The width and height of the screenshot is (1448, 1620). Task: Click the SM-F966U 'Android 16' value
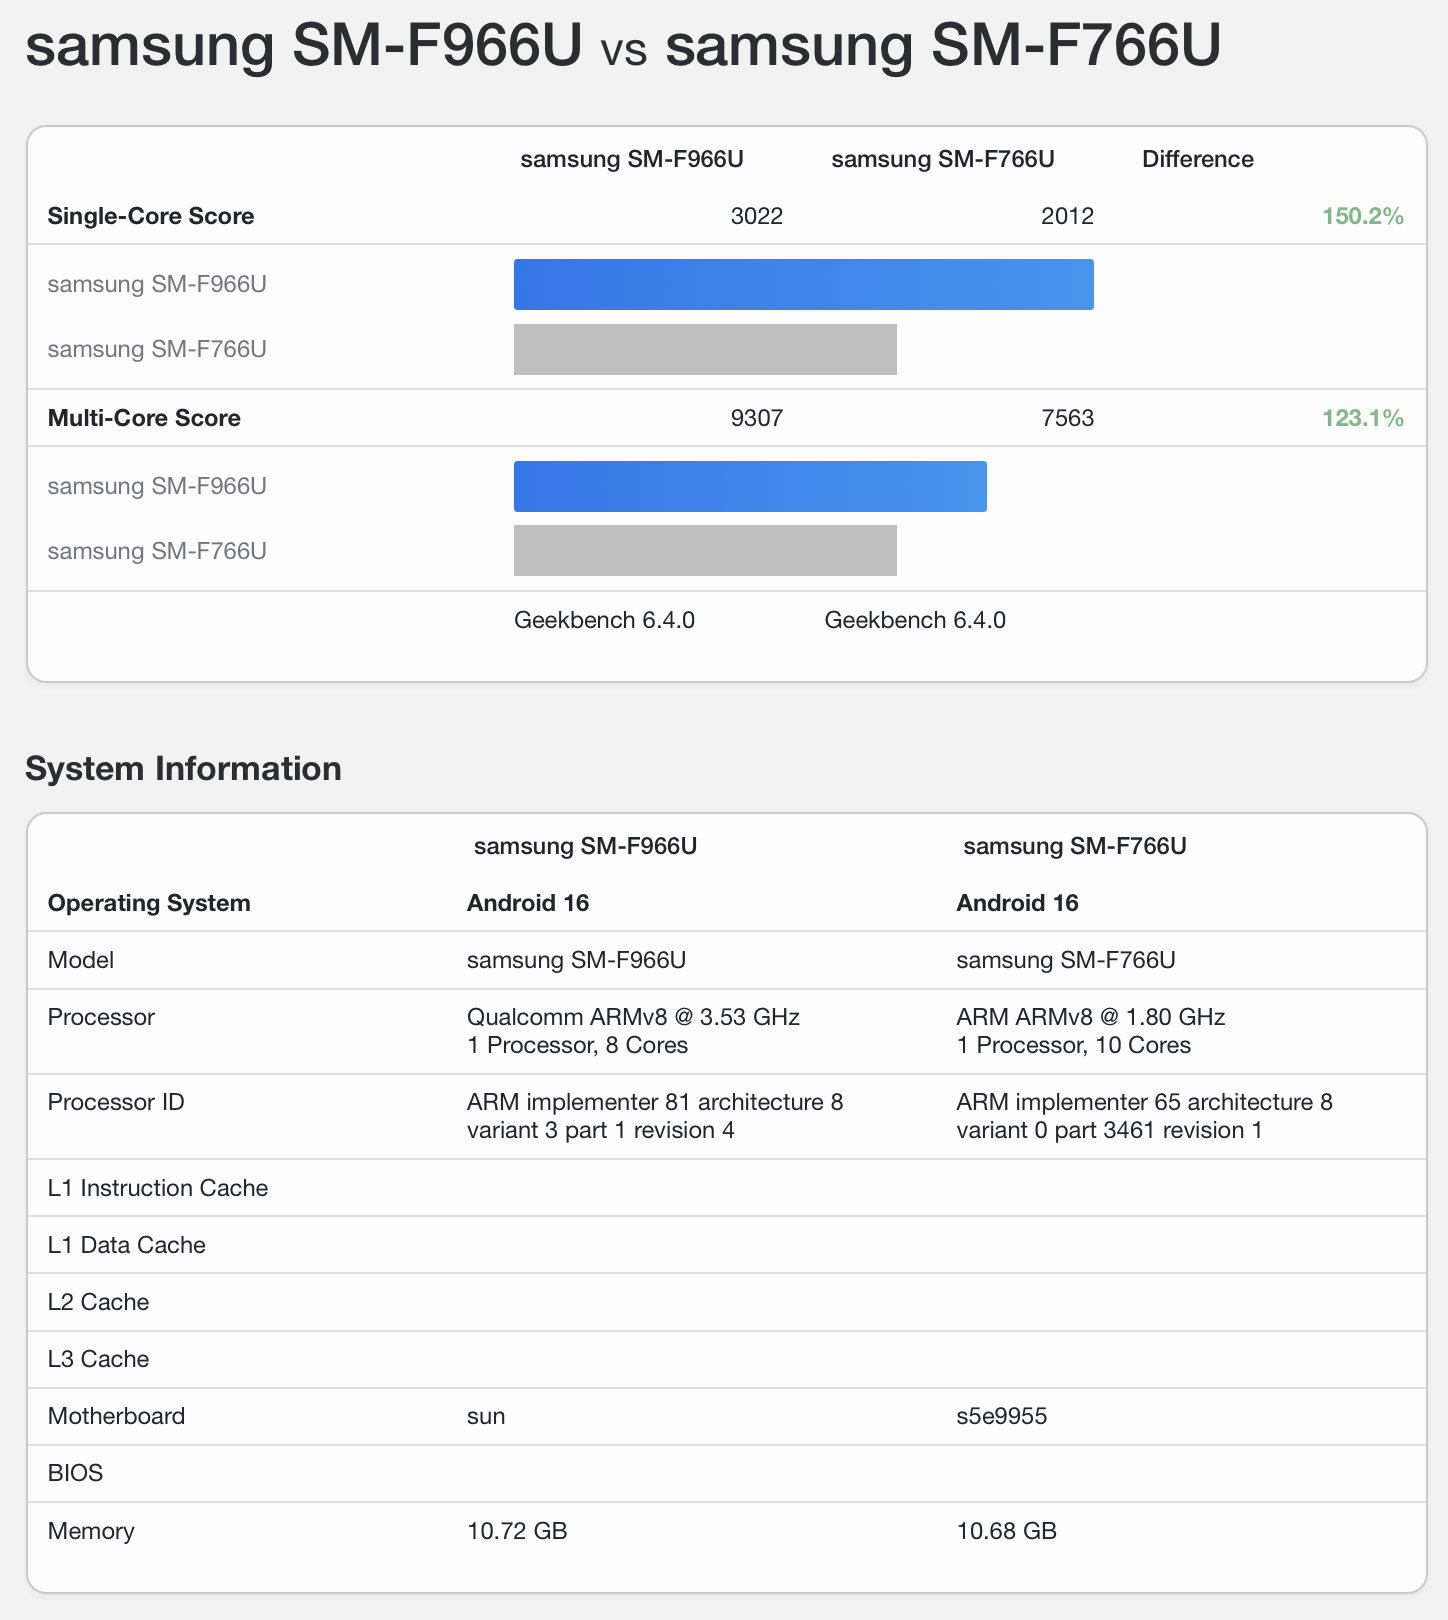click(x=528, y=903)
